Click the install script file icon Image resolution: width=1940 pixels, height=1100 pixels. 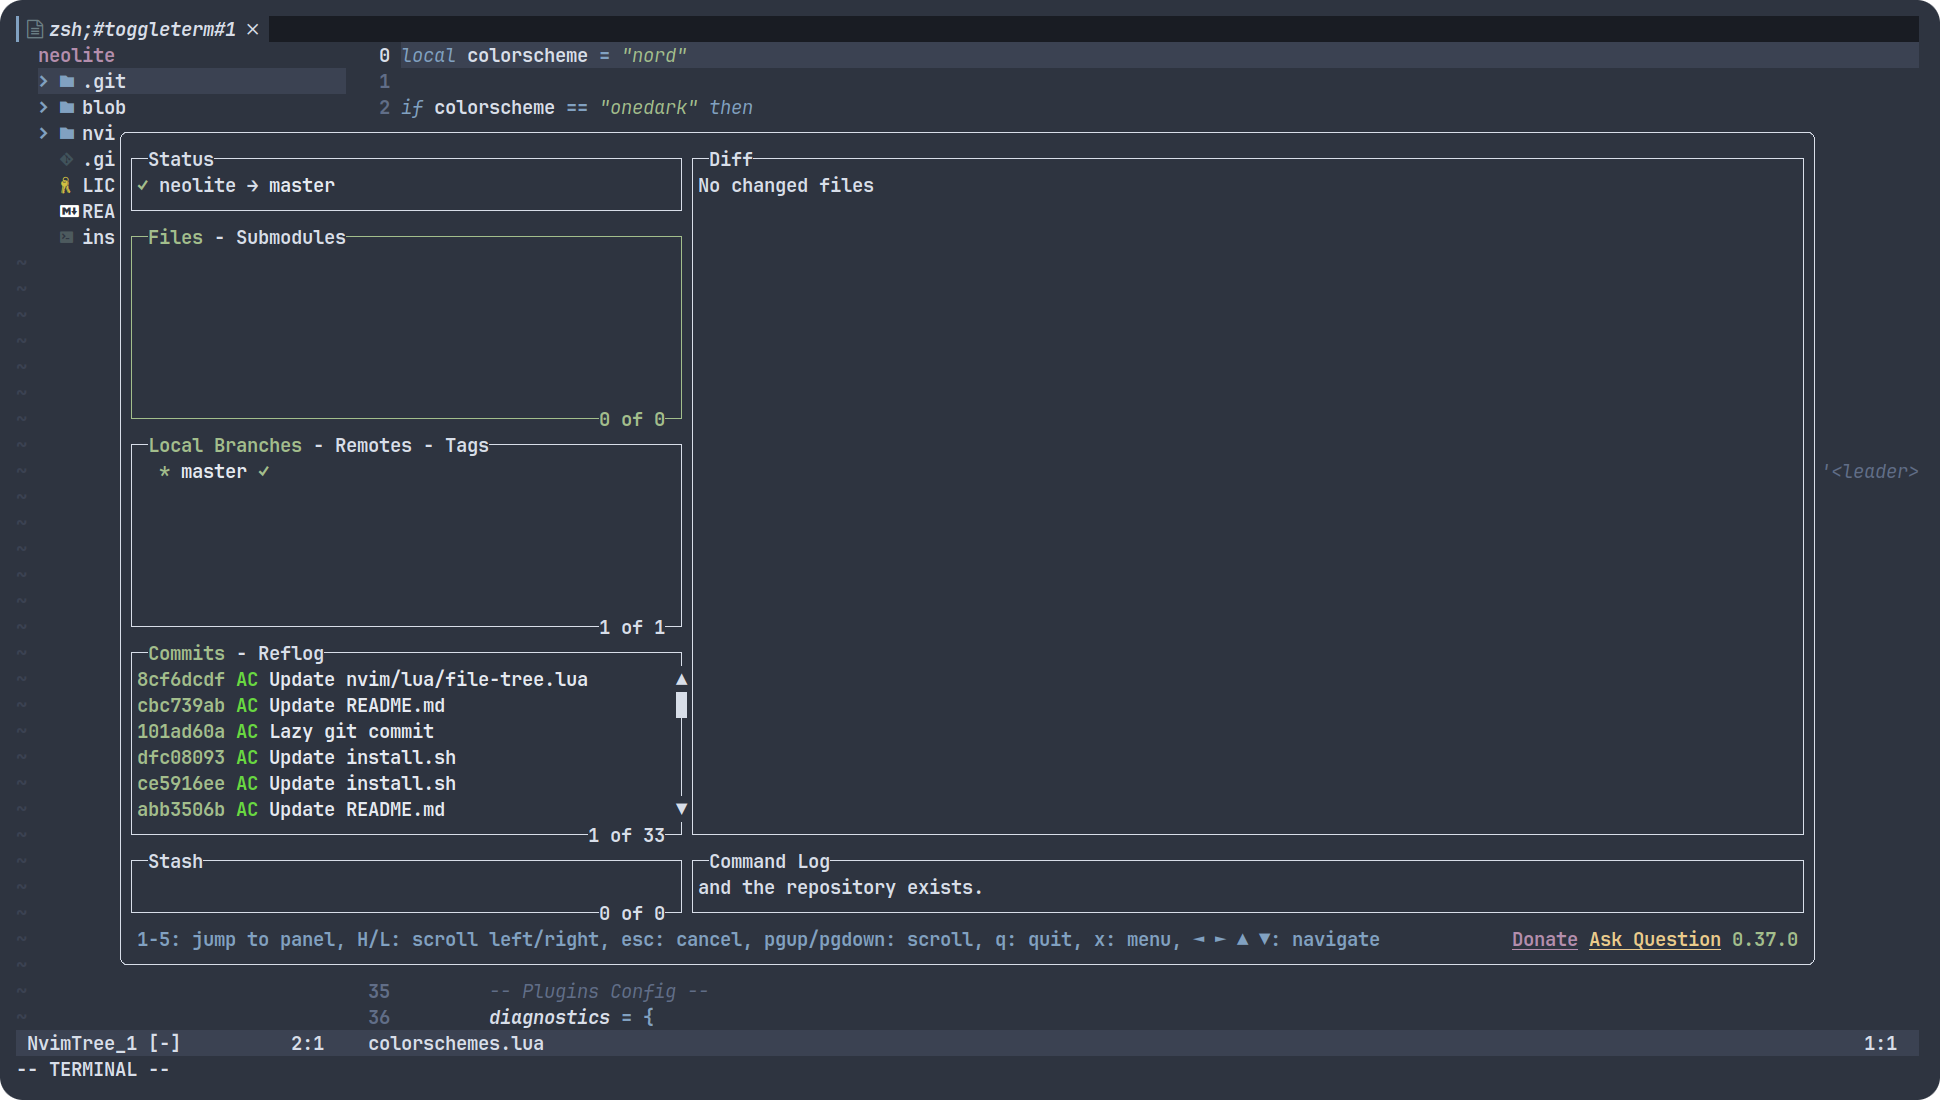coord(67,238)
